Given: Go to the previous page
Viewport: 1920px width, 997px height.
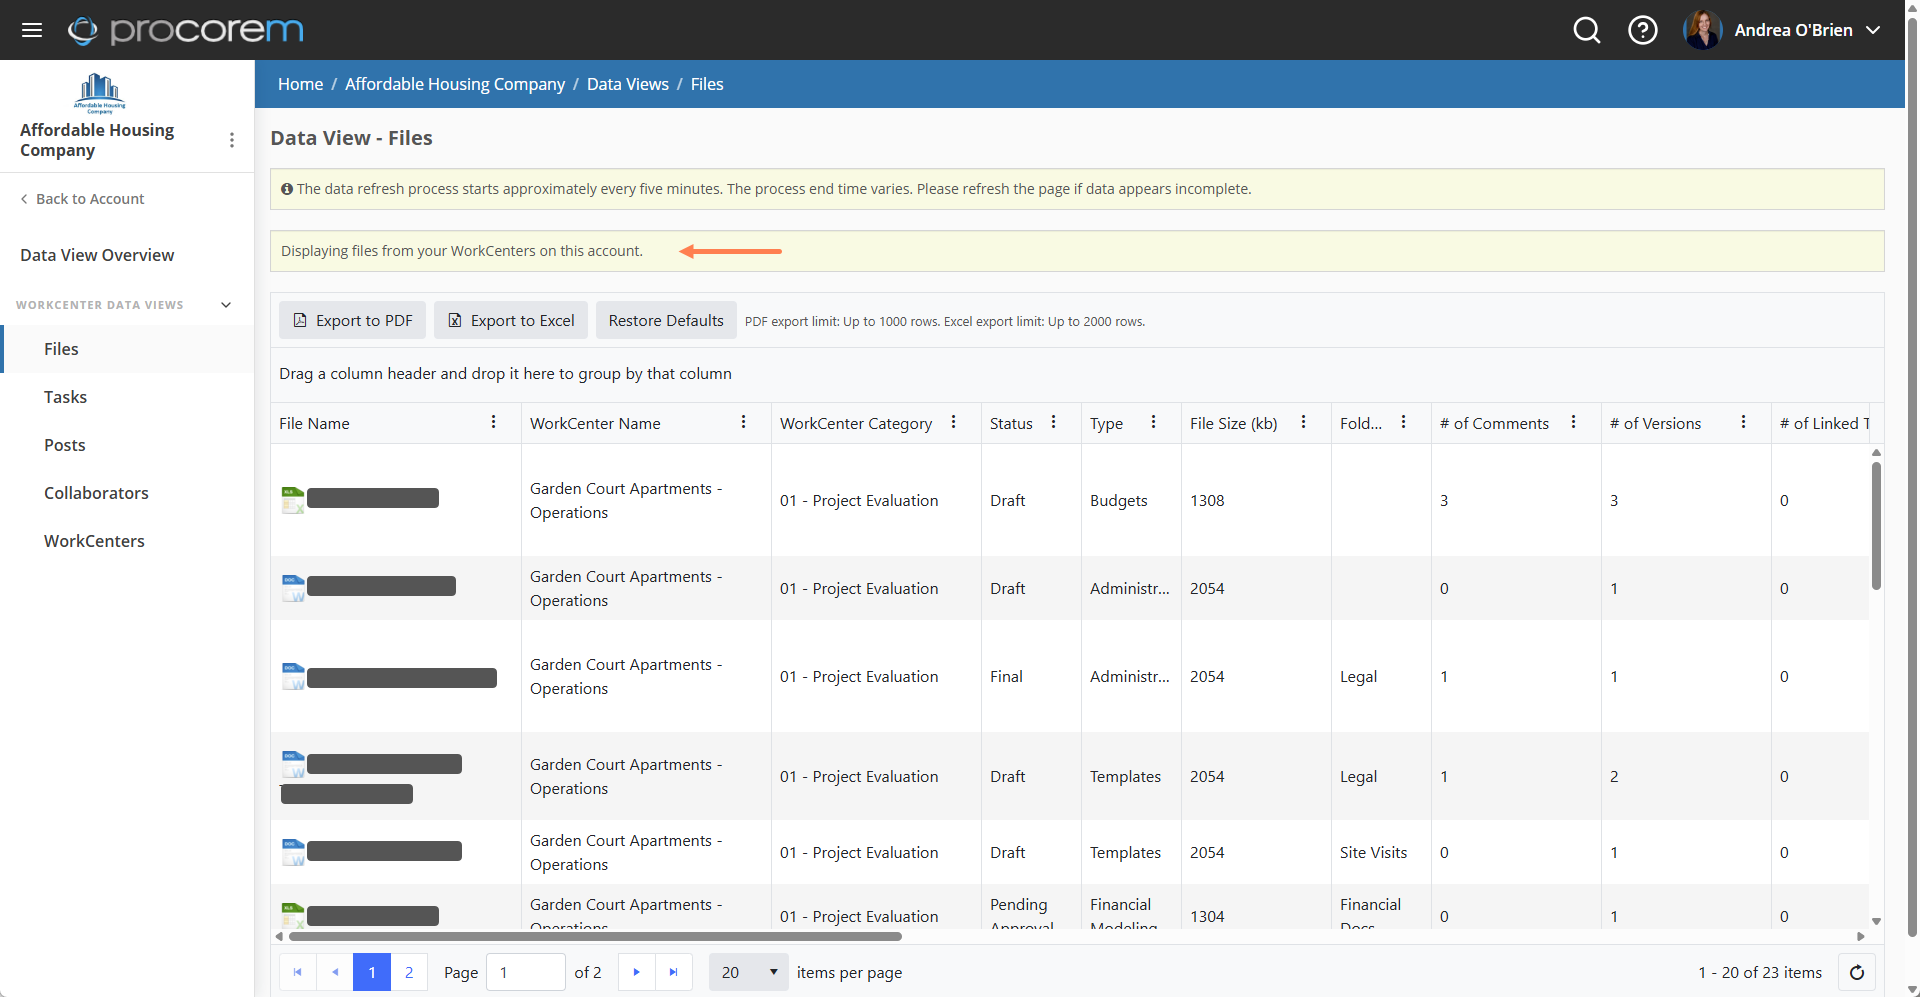Looking at the screenshot, I should (x=335, y=972).
